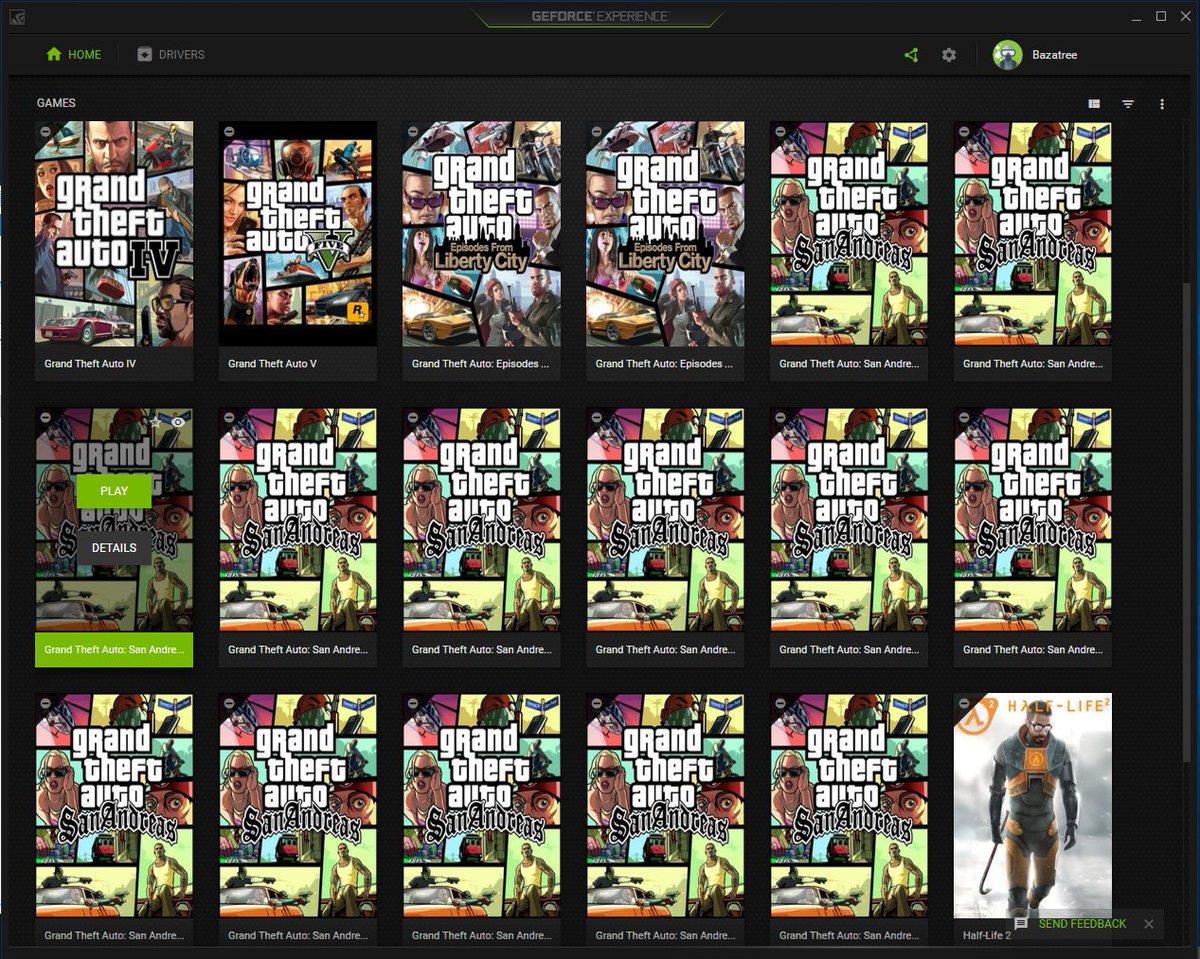This screenshot has height=959, width=1200.
Task: Click the 'Grand Theft Auto V' title label
Action: [x=272, y=364]
